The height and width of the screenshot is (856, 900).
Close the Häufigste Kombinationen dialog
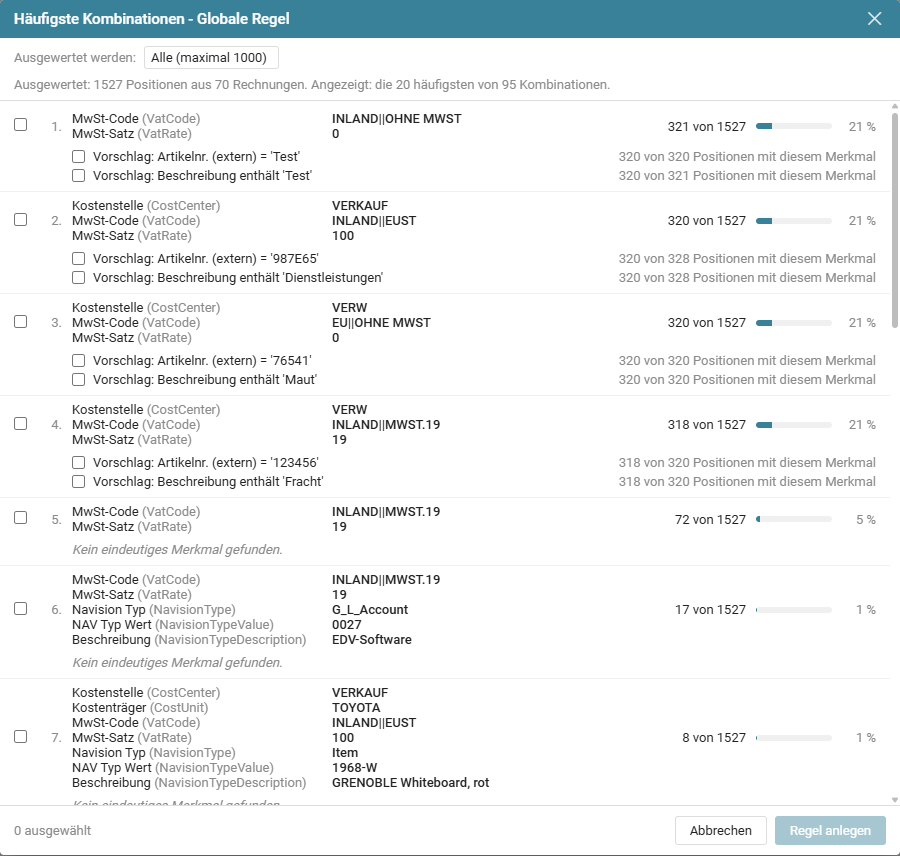[874, 19]
